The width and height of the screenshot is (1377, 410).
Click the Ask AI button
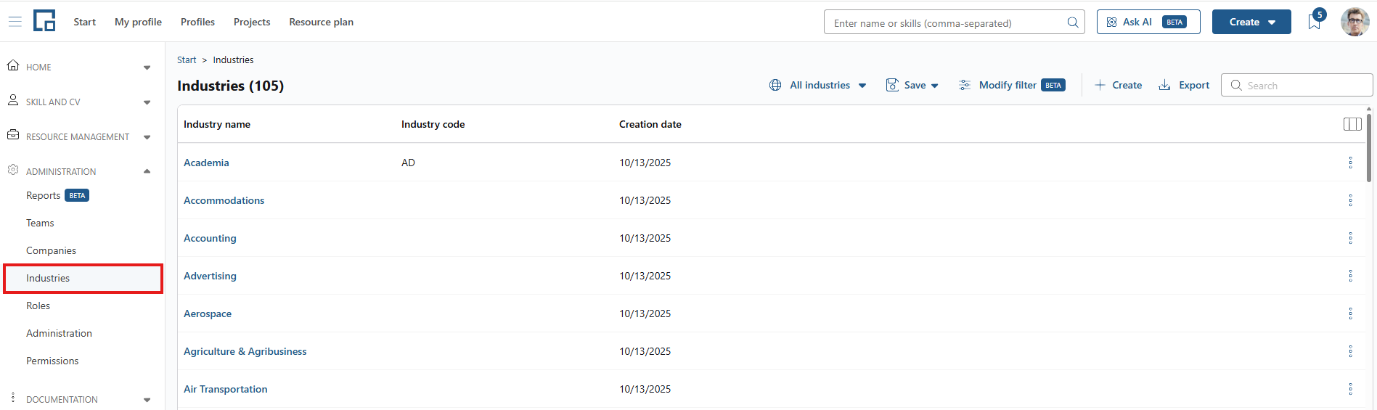[x=1148, y=22]
